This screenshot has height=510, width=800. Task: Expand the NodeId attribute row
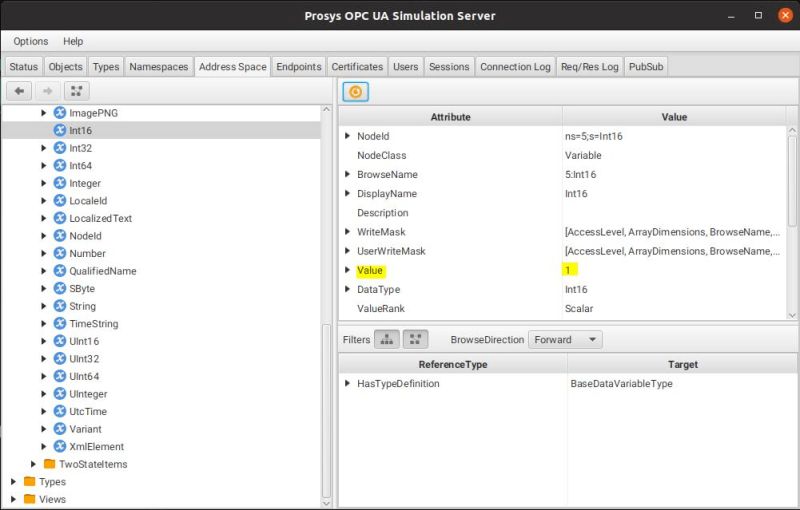[347, 136]
